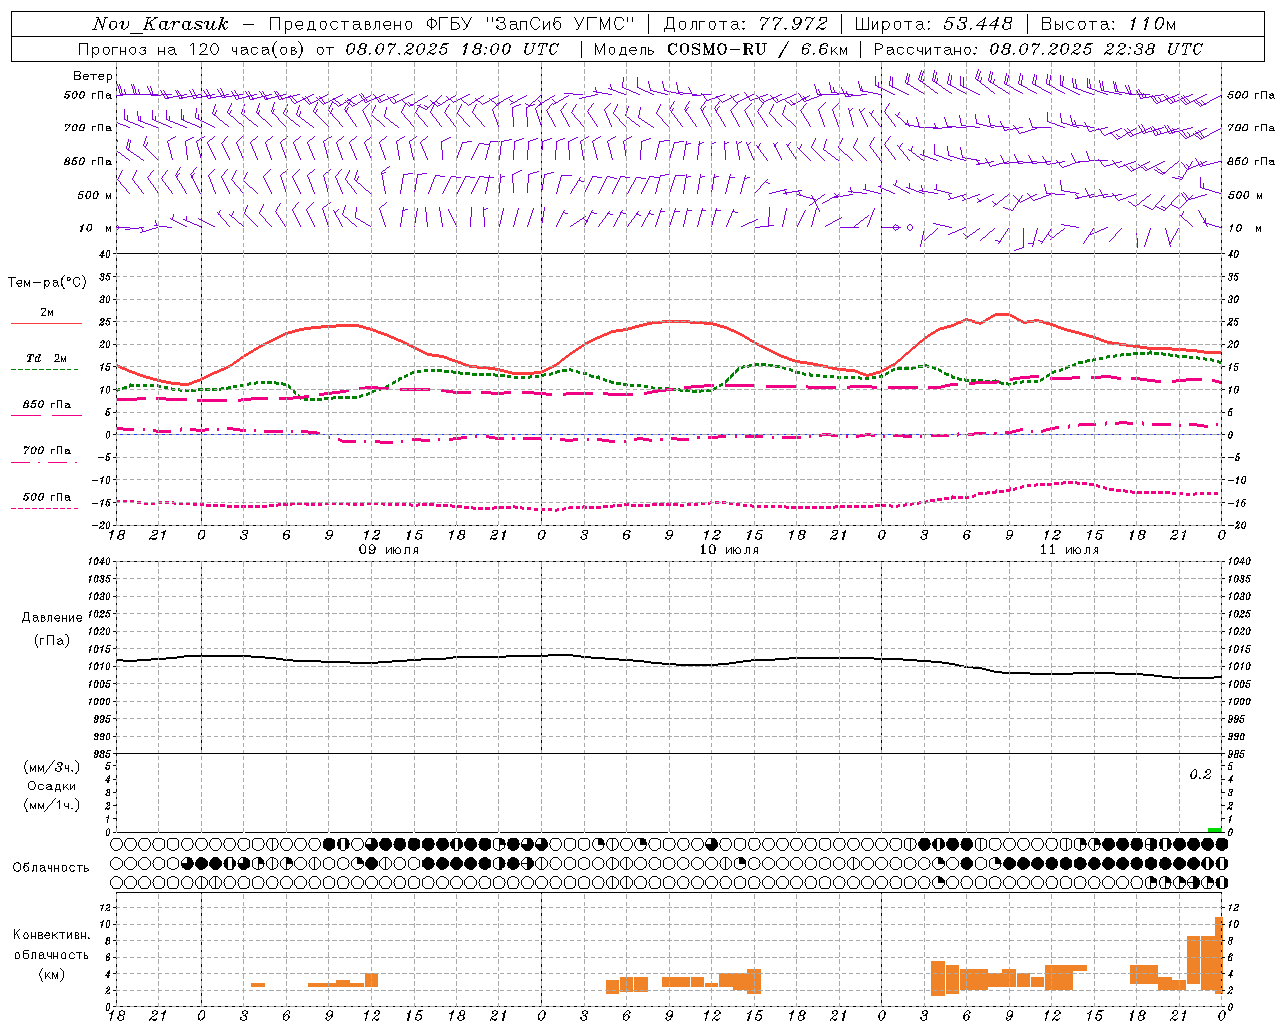This screenshot has height=1024, width=1280.
Task: Click the tallest orange convective cloud bar
Action: [x=1218, y=953]
